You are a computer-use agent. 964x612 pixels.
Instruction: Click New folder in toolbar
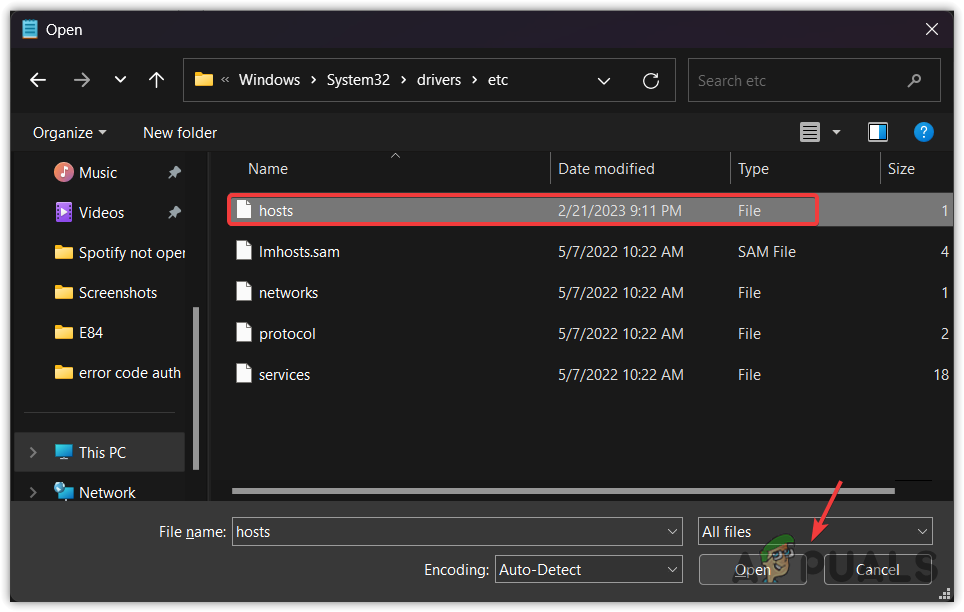tap(180, 132)
